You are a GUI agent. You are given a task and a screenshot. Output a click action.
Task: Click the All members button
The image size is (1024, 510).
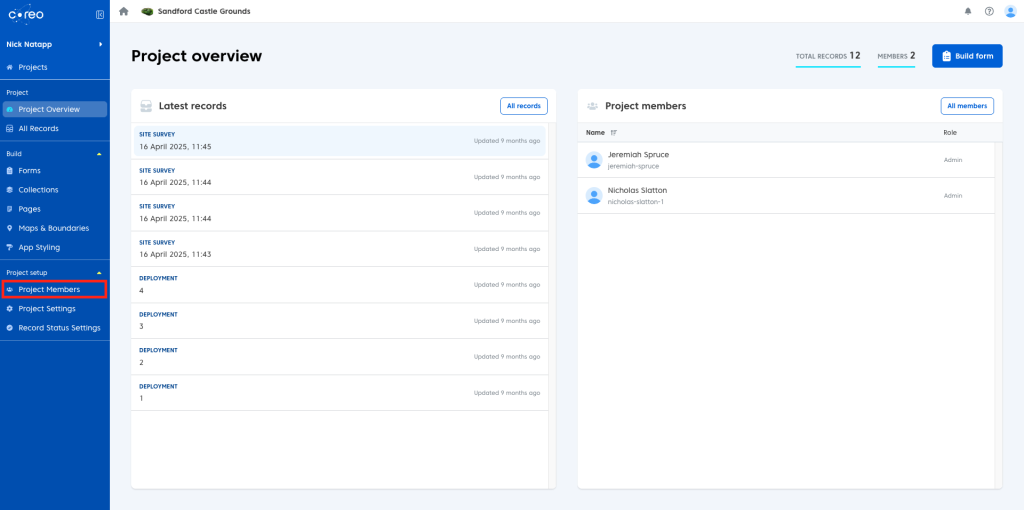click(967, 106)
